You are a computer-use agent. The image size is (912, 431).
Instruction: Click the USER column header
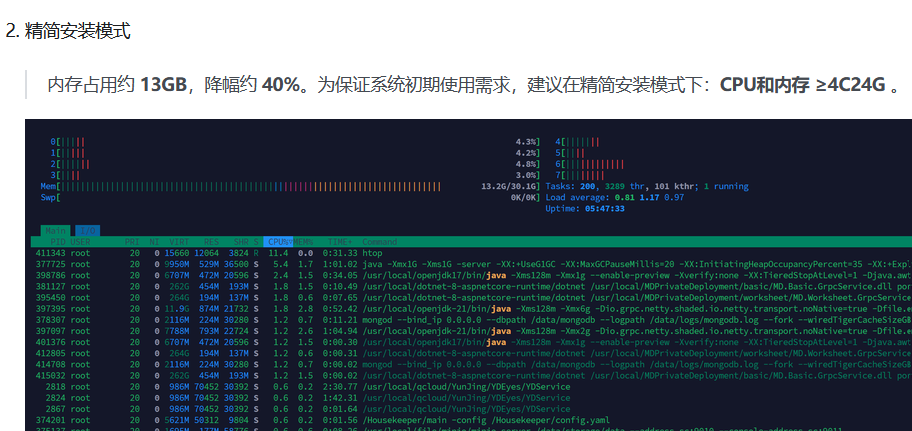[80, 241]
